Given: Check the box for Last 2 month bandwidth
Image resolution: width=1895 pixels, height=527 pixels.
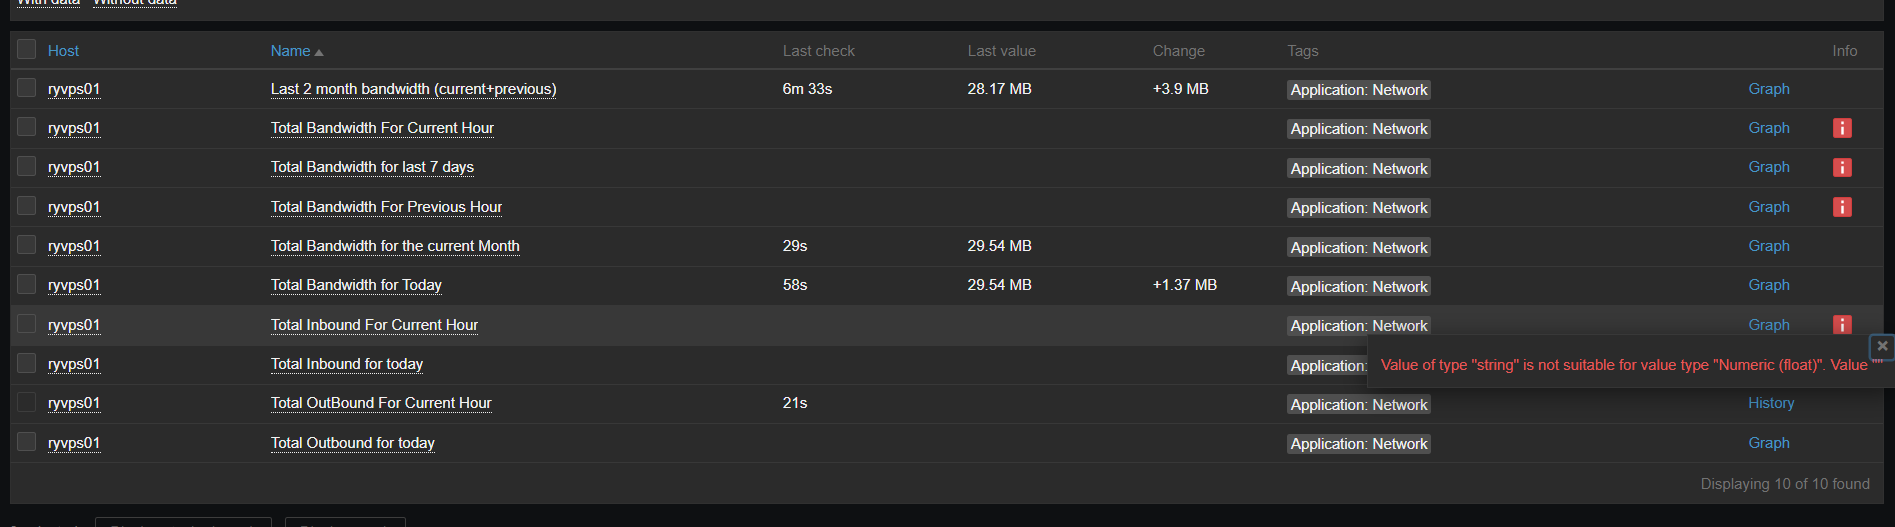Looking at the screenshot, I should click(27, 88).
